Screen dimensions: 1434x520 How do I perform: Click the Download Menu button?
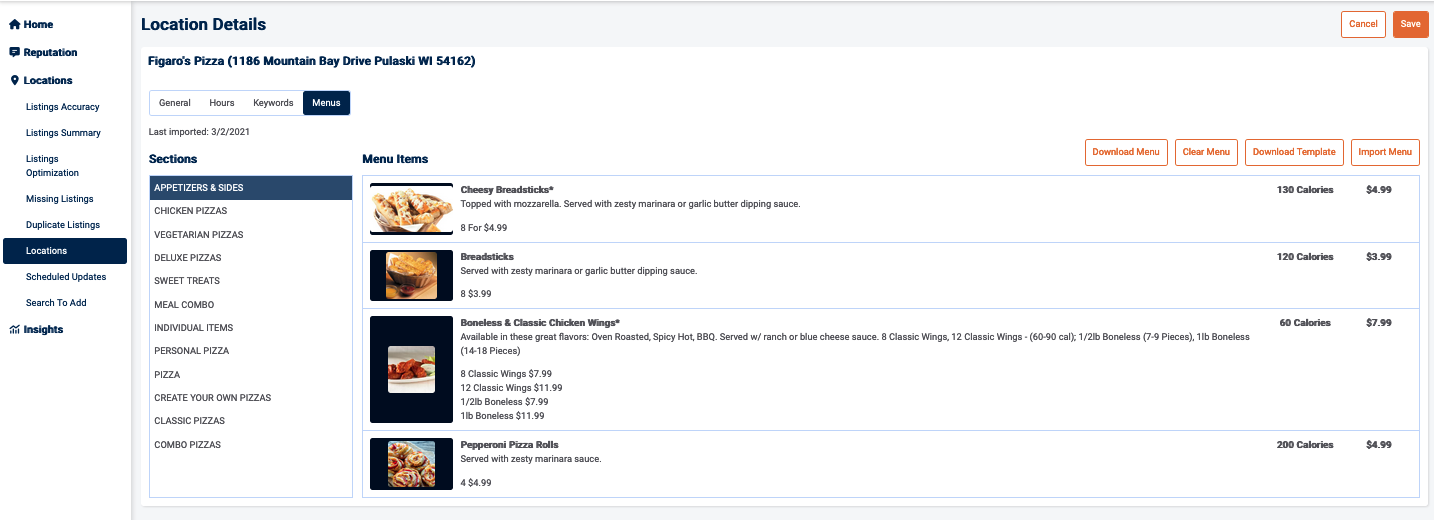coord(1126,152)
